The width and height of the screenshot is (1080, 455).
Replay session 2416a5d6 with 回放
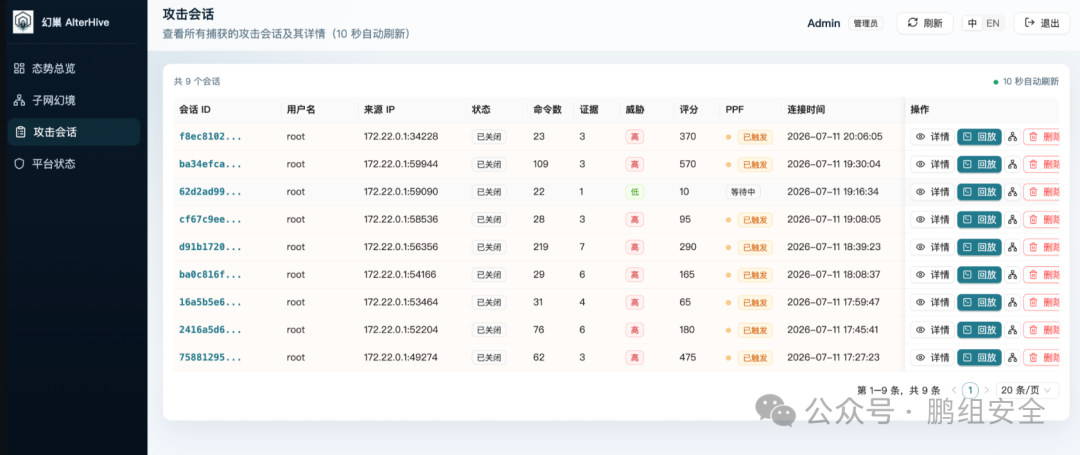pyautogui.click(x=979, y=330)
